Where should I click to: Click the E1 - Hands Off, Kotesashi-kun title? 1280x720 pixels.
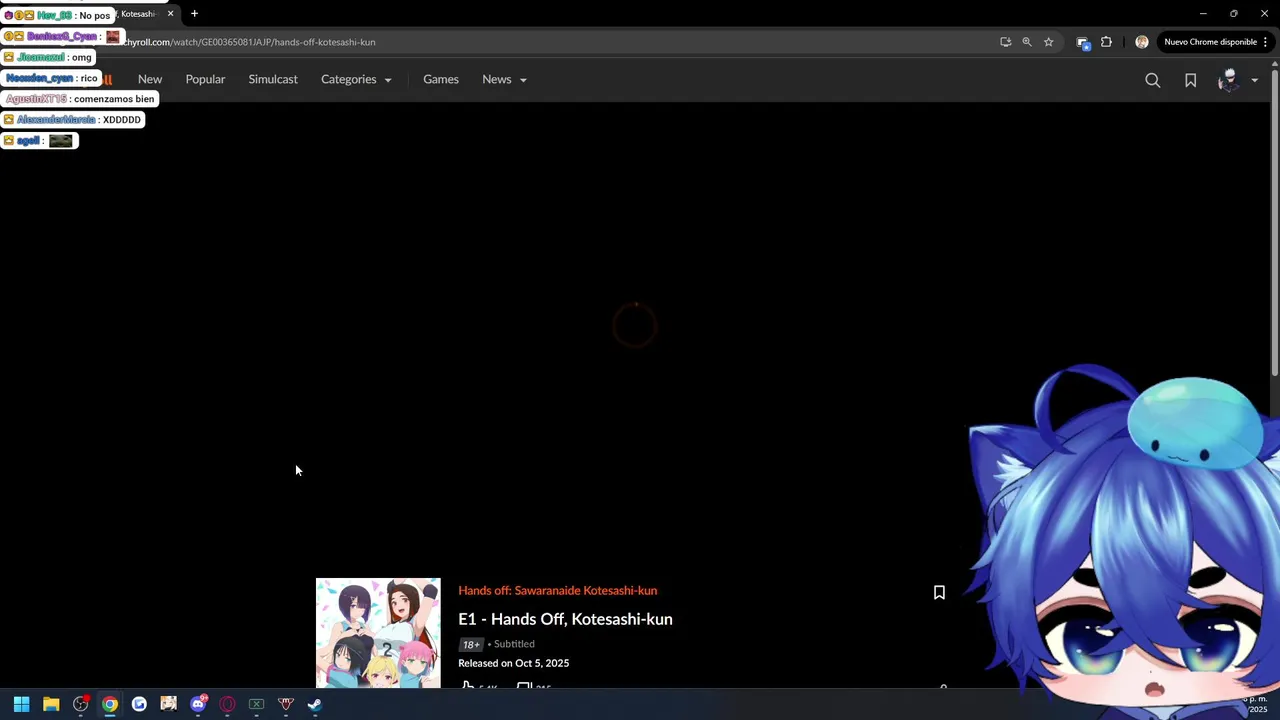pyautogui.click(x=565, y=619)
